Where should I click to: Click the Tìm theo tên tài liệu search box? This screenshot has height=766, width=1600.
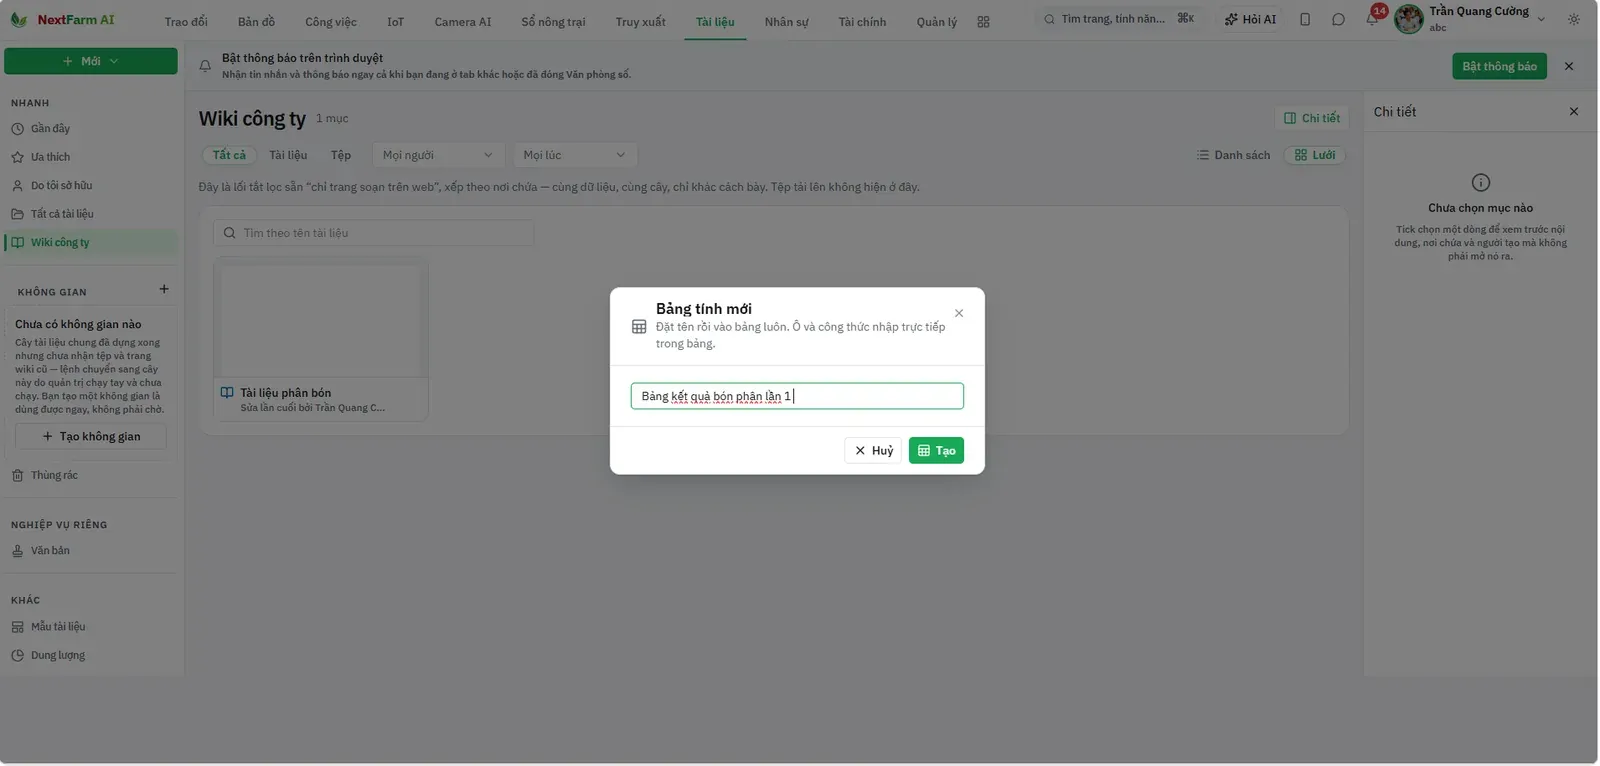coord(374,233)
